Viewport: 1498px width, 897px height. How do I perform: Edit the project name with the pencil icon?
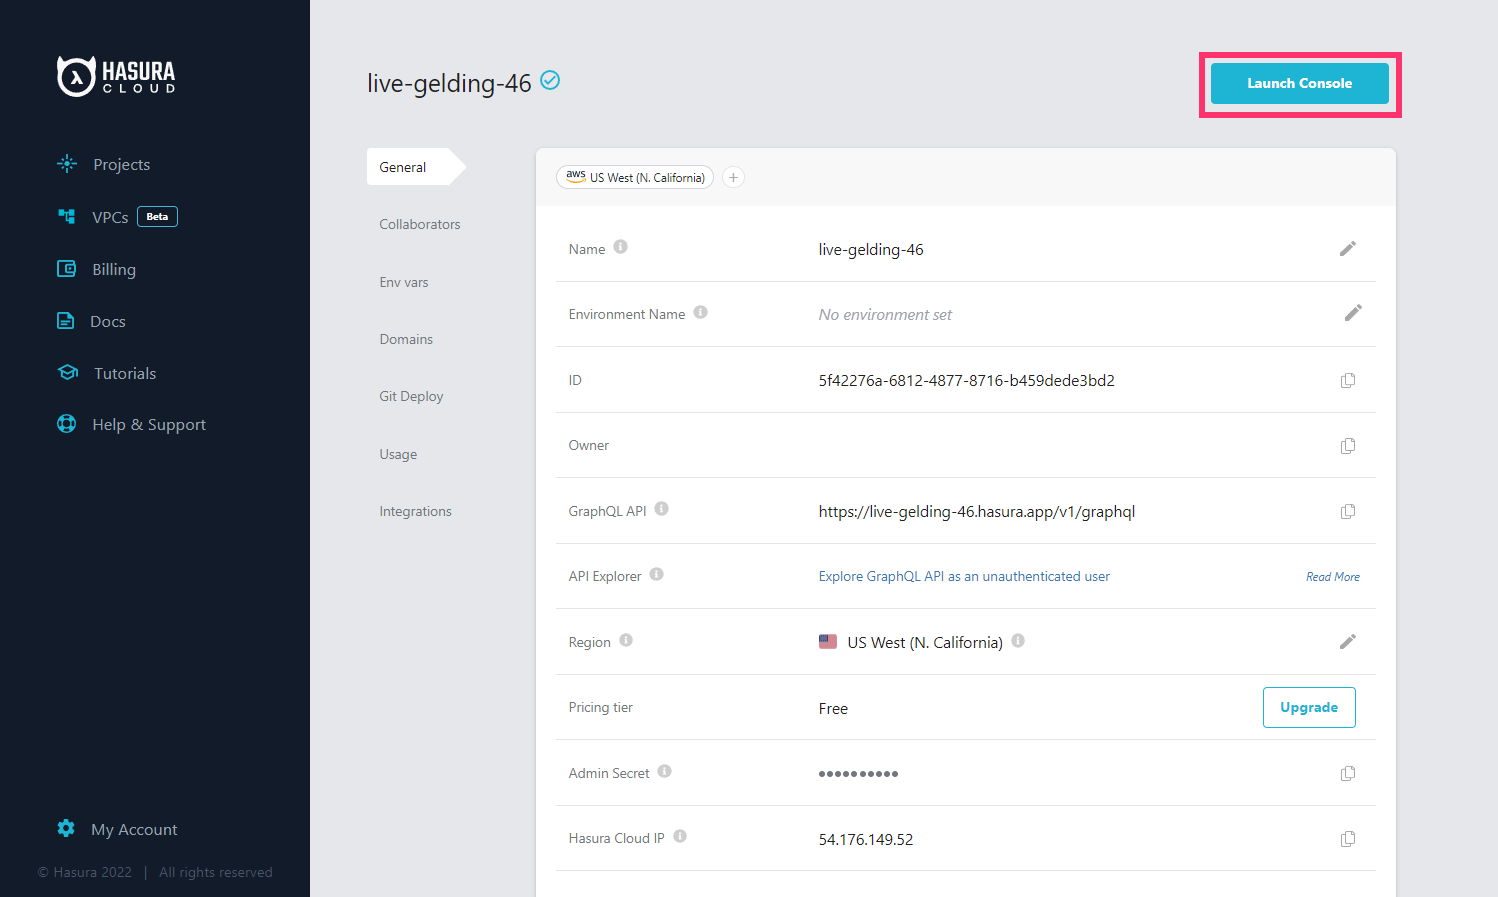pos(1347,248)
